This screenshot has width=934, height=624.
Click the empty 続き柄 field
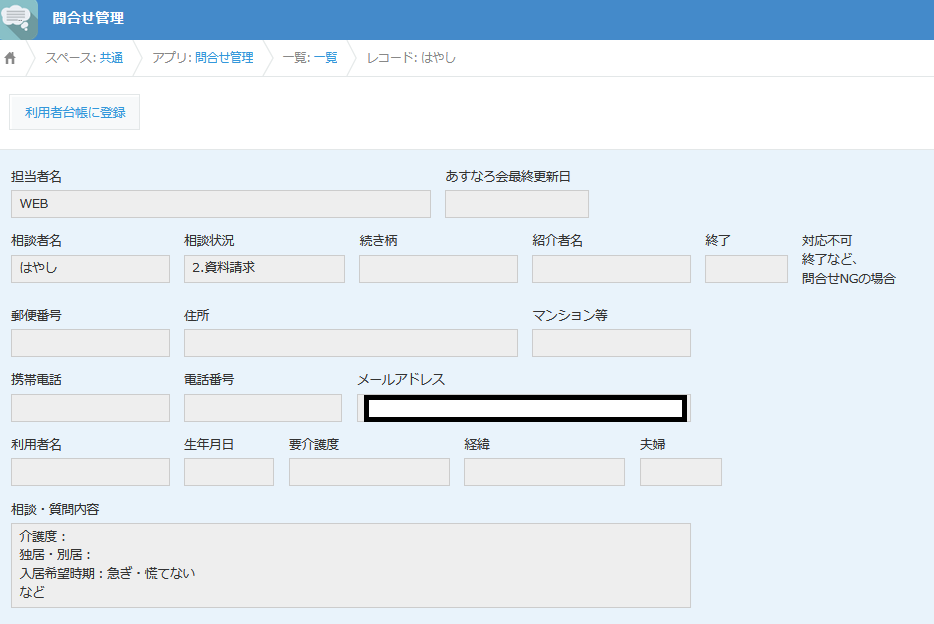[x=438, y=269]
